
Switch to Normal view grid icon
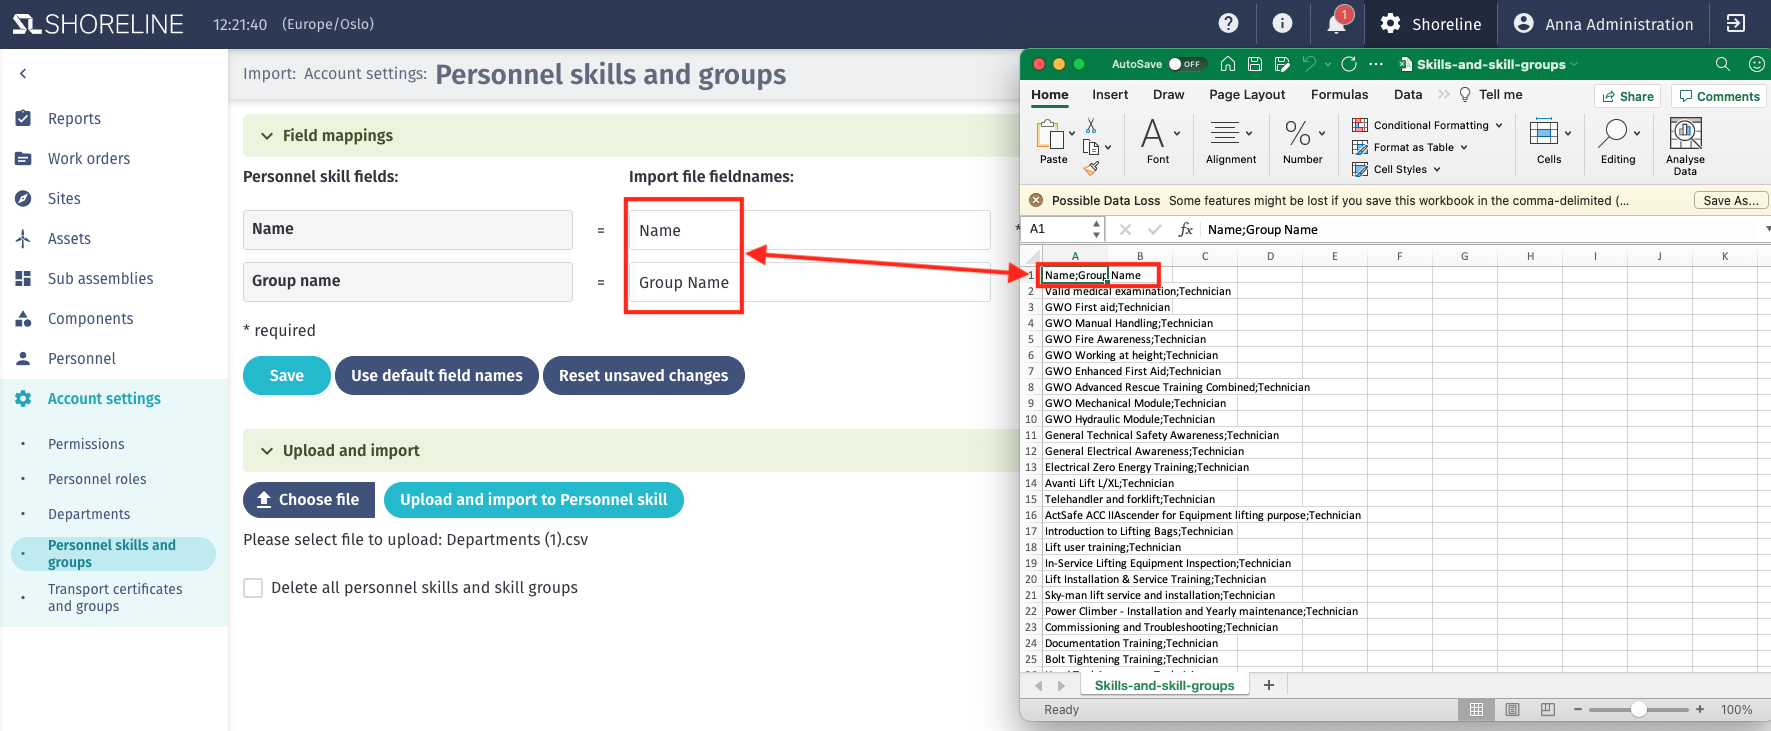coord(1476,709)
